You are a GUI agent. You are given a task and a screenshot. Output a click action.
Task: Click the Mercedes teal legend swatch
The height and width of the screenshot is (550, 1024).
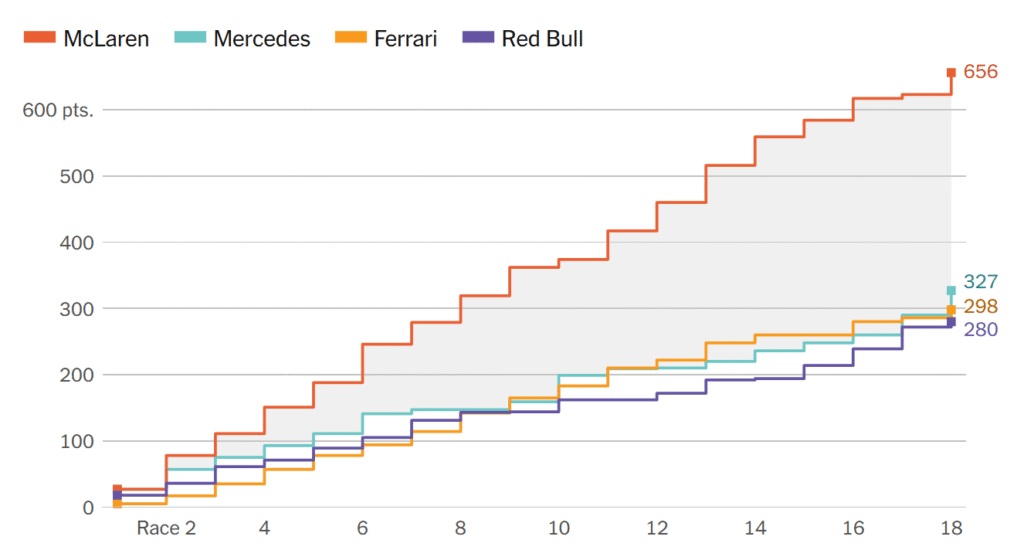(190, 39)
